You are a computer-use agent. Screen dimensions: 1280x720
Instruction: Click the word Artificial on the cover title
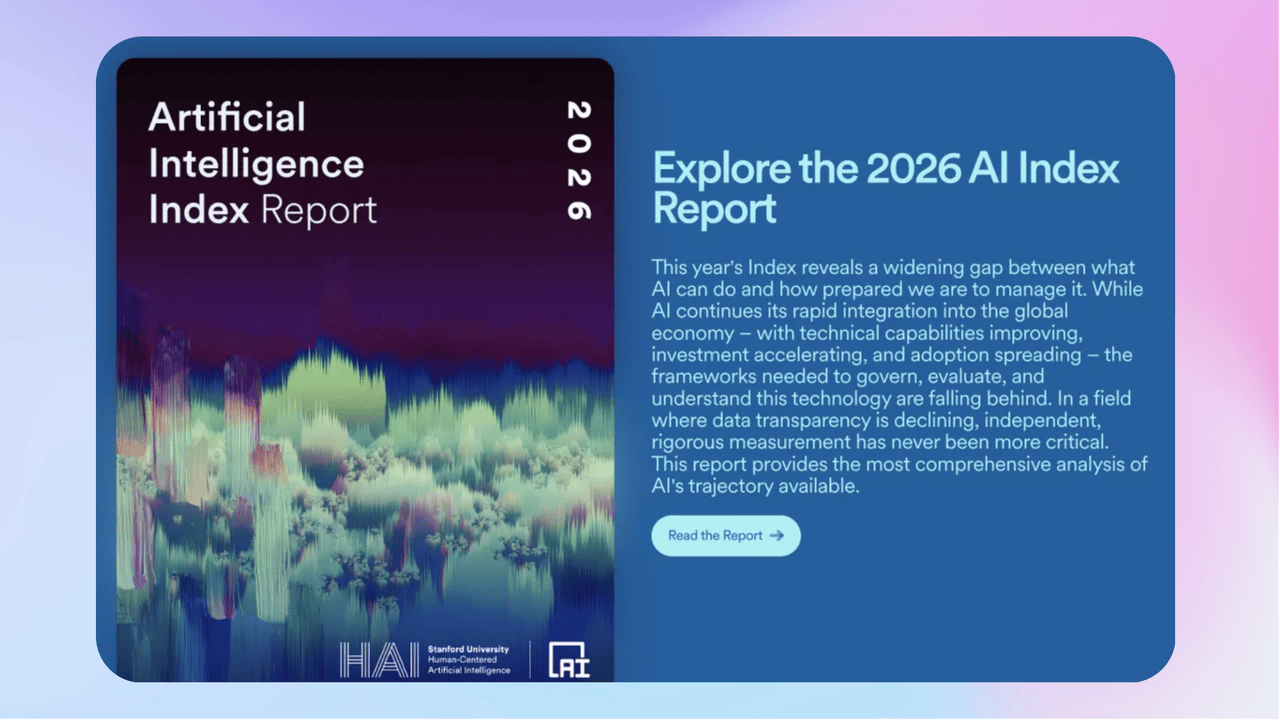coord(227,117)
